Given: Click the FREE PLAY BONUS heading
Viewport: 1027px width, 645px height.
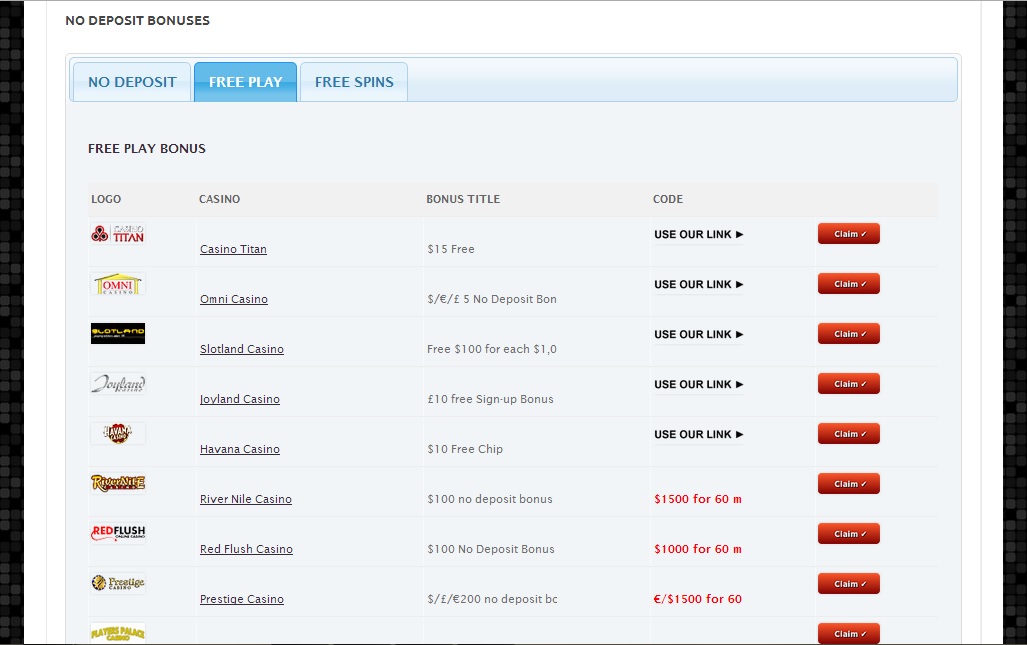Looking at the screenshot, I should 147,149.
